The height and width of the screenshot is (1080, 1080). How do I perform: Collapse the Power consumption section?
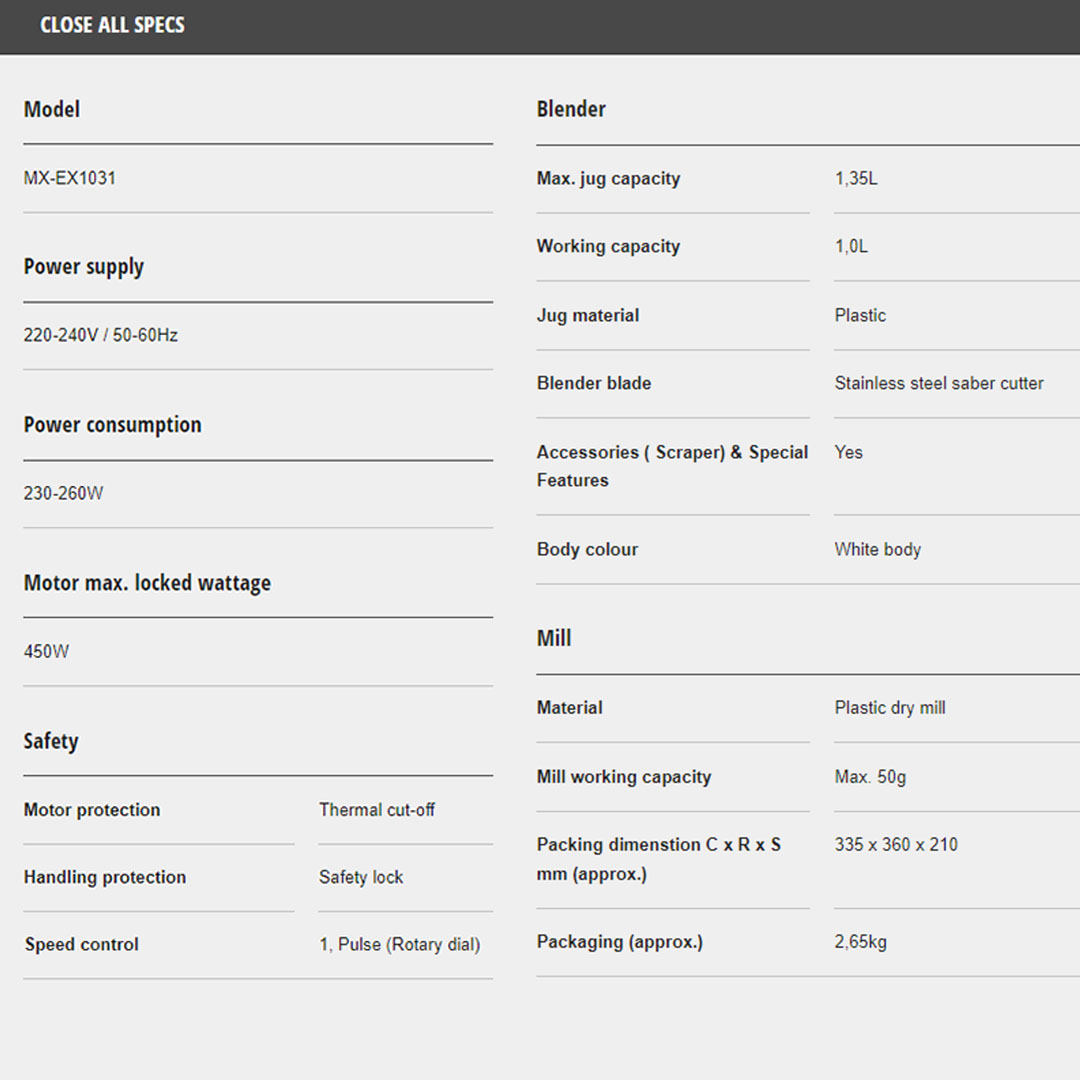[x=112, y=425]
